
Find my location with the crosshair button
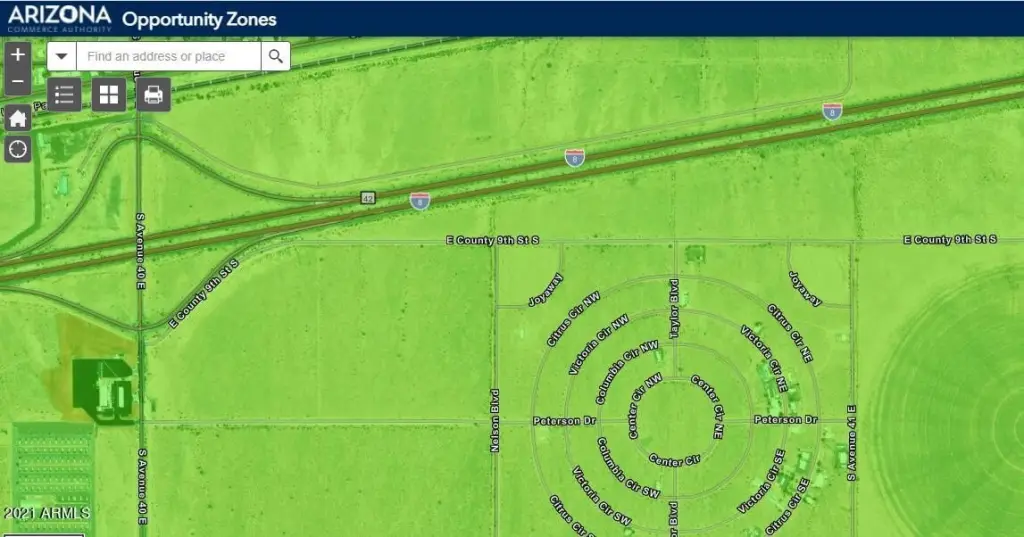pyautogui.click(x=18, y=150)
